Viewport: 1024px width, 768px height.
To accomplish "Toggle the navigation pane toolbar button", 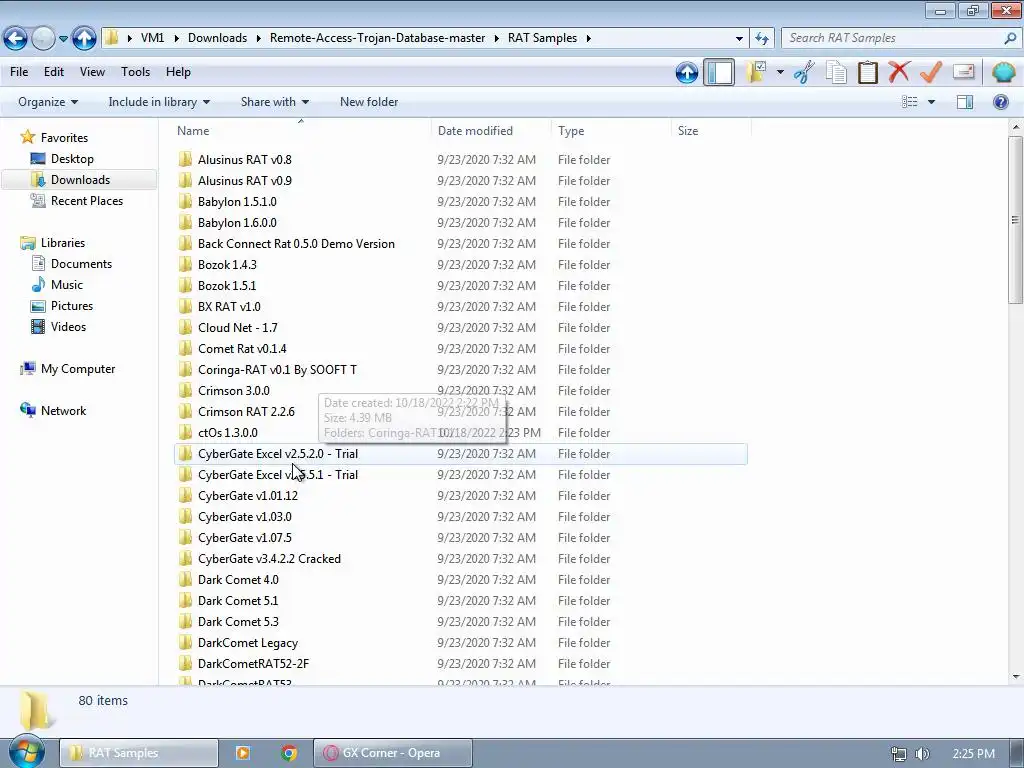I will pos(719,72).
